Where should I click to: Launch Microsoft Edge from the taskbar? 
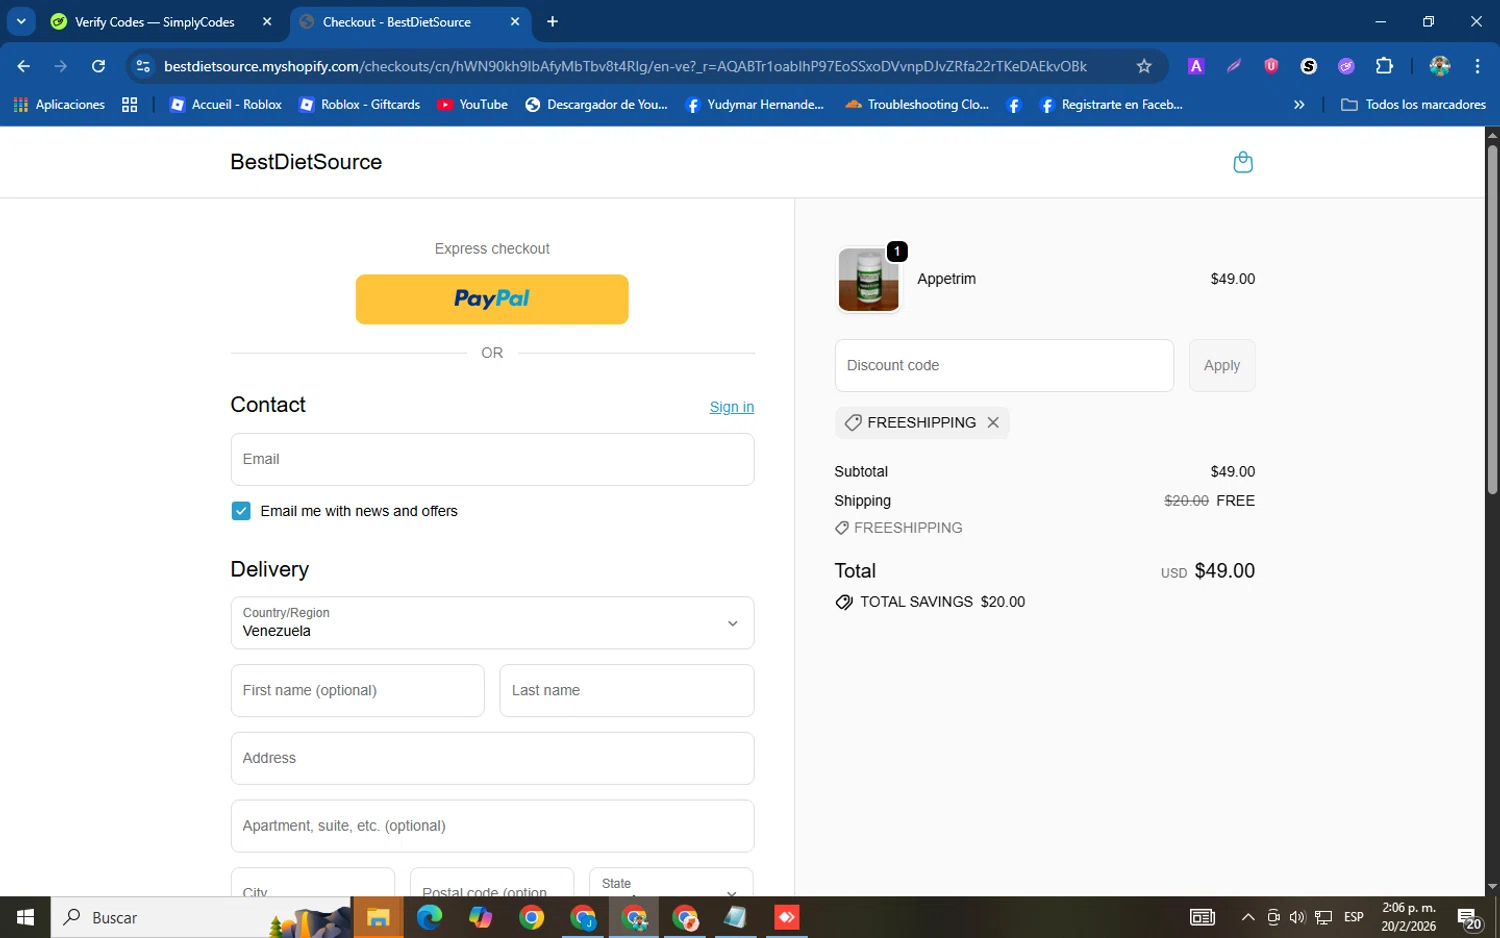point(430,917)
